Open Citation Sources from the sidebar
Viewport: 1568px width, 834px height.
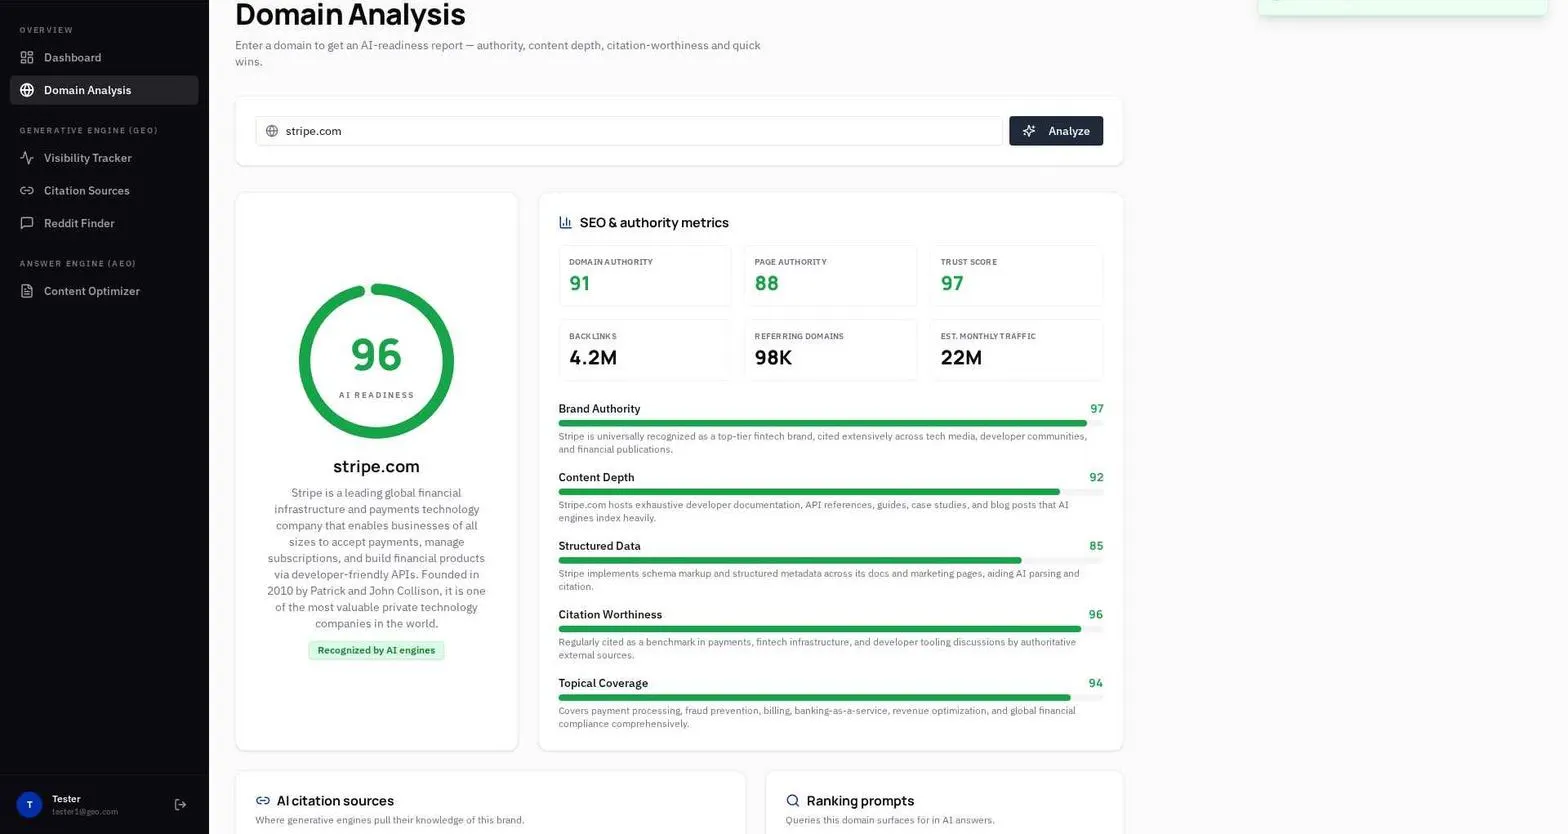pos(104,190)
